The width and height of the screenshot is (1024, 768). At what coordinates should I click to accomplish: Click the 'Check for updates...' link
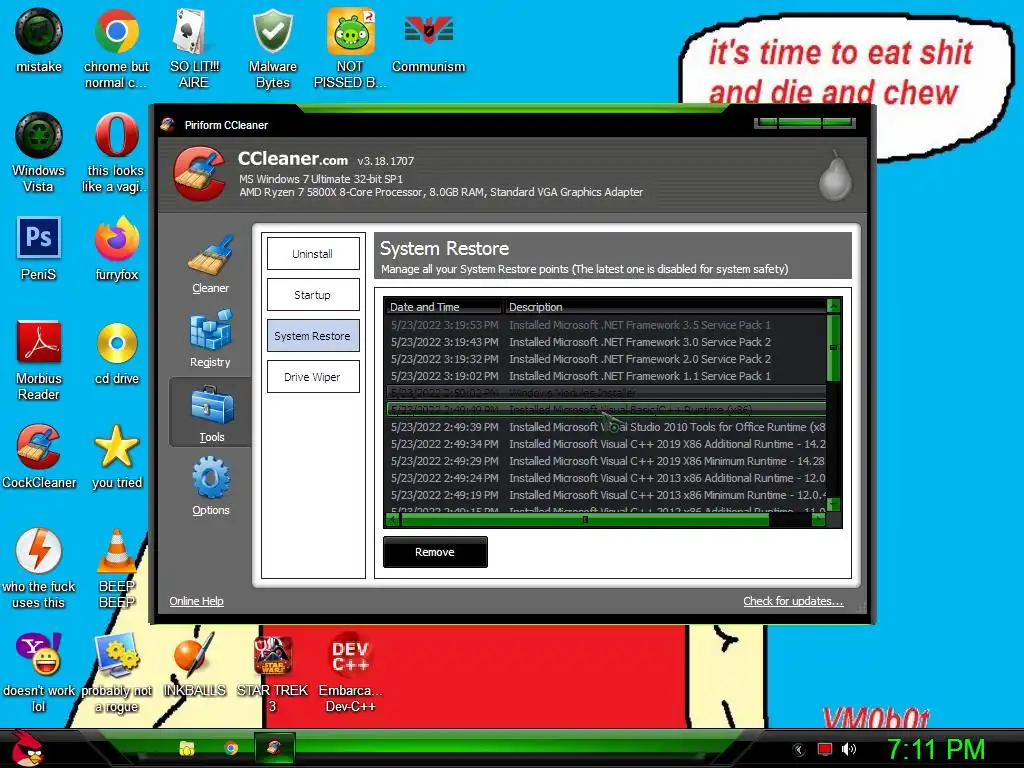coord(793,601)
